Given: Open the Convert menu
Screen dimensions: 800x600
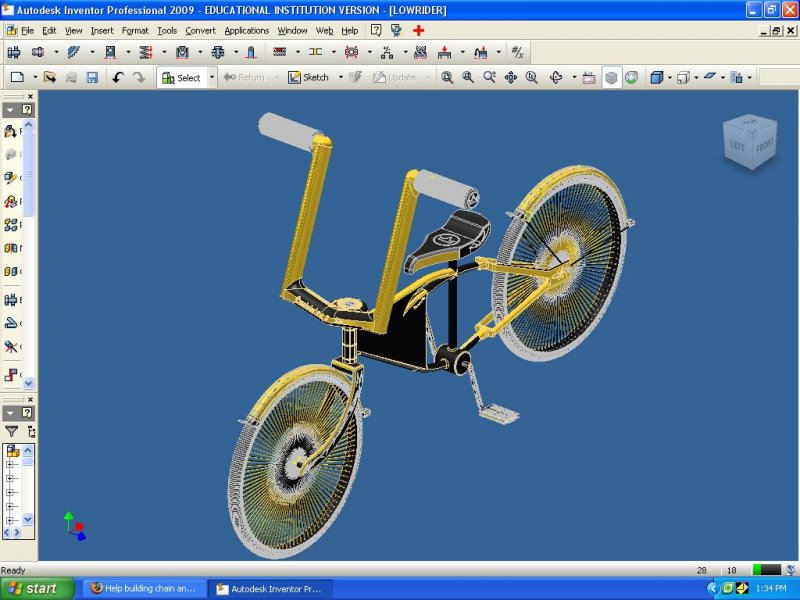Looking at the screenshot, I should [x=201, y=31].
